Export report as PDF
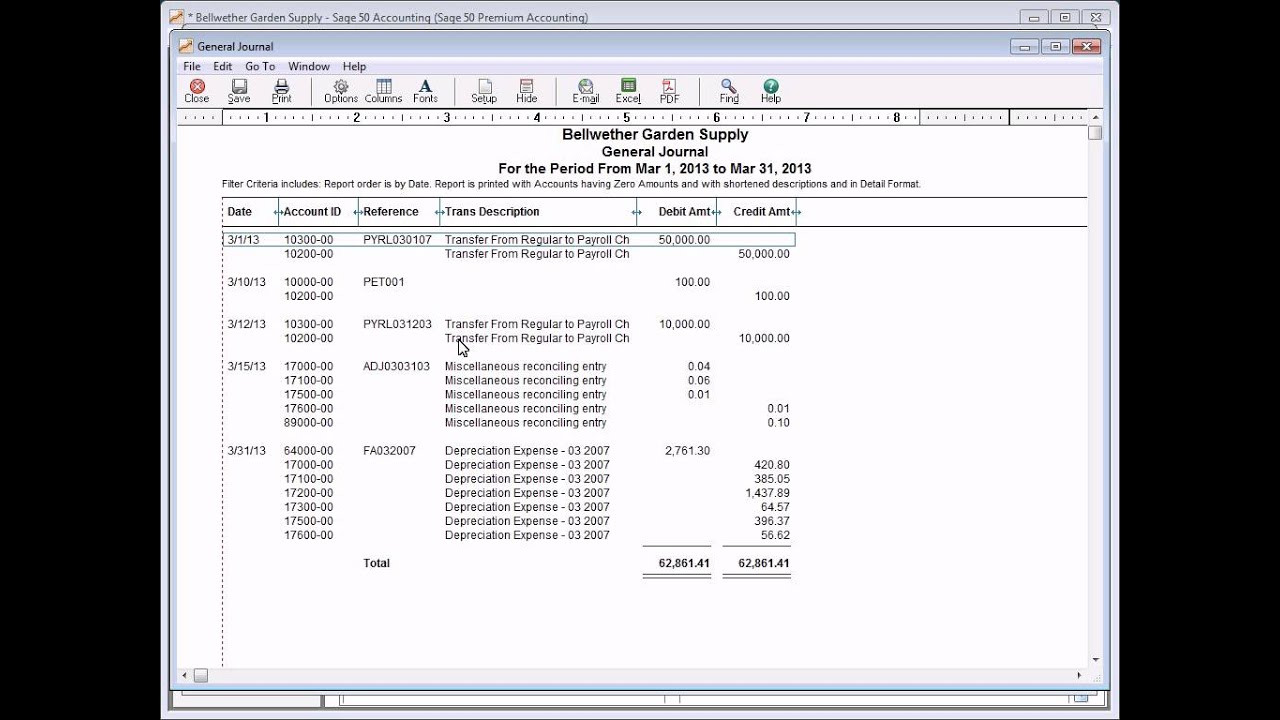Image resolution: width=1280 pixels, height=720 pixels. click(669, 91)
